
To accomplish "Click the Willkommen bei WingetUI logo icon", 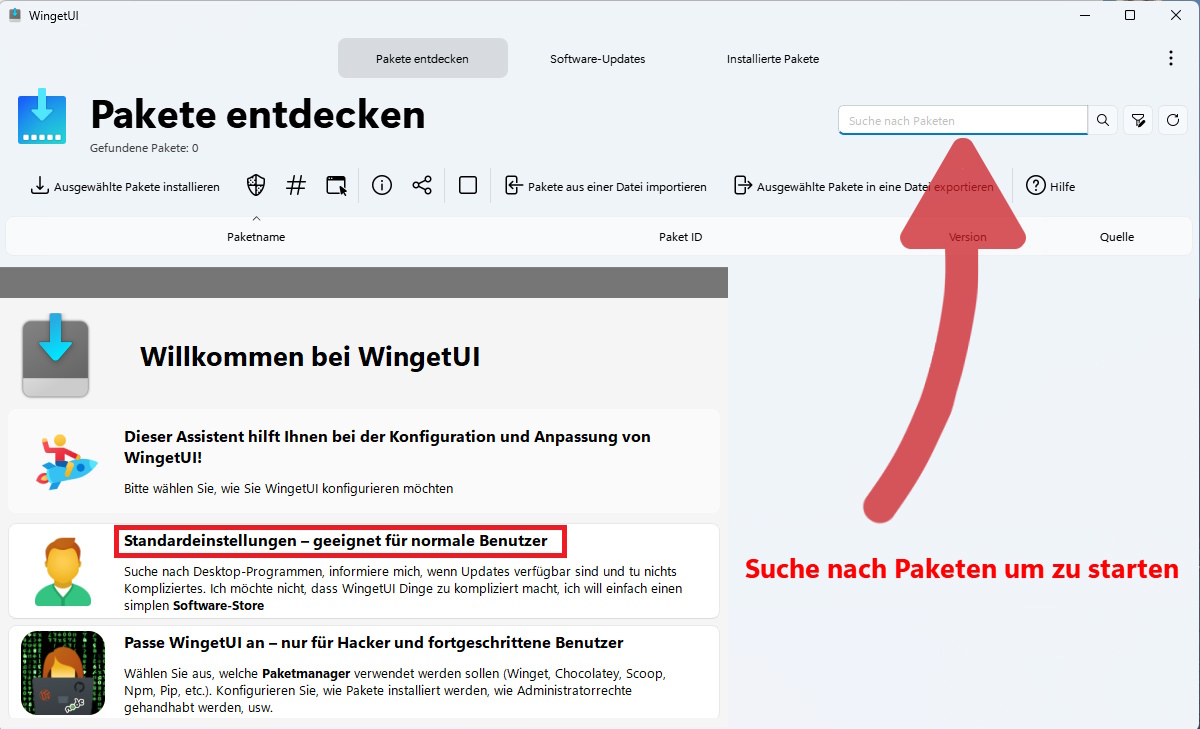I will 56,355.
